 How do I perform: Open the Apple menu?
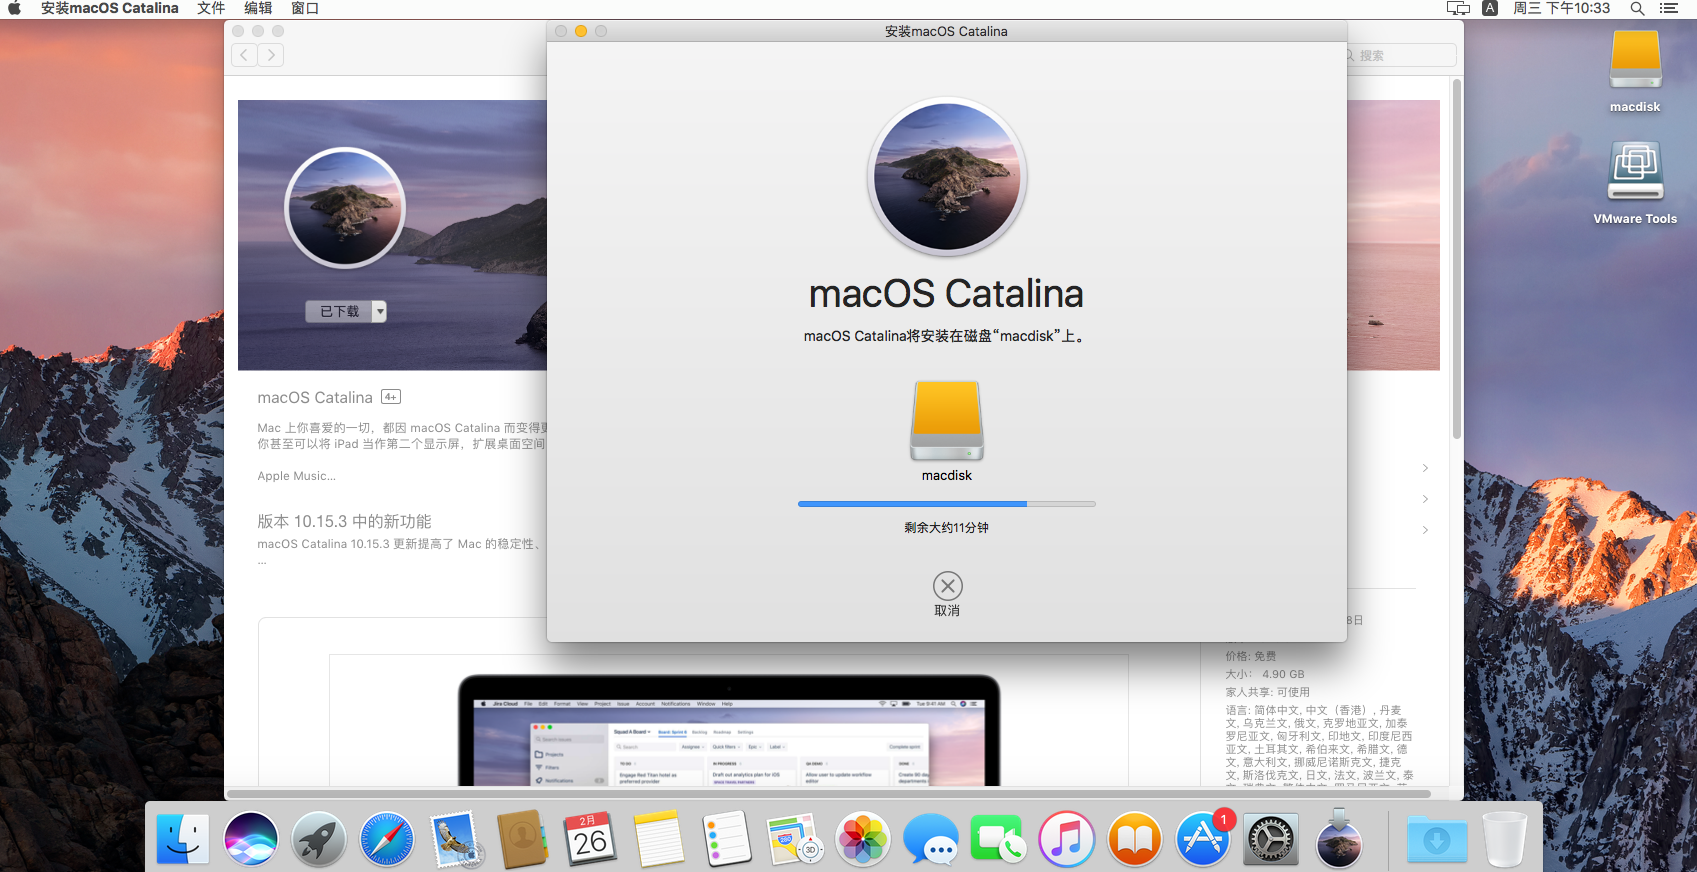14,8
